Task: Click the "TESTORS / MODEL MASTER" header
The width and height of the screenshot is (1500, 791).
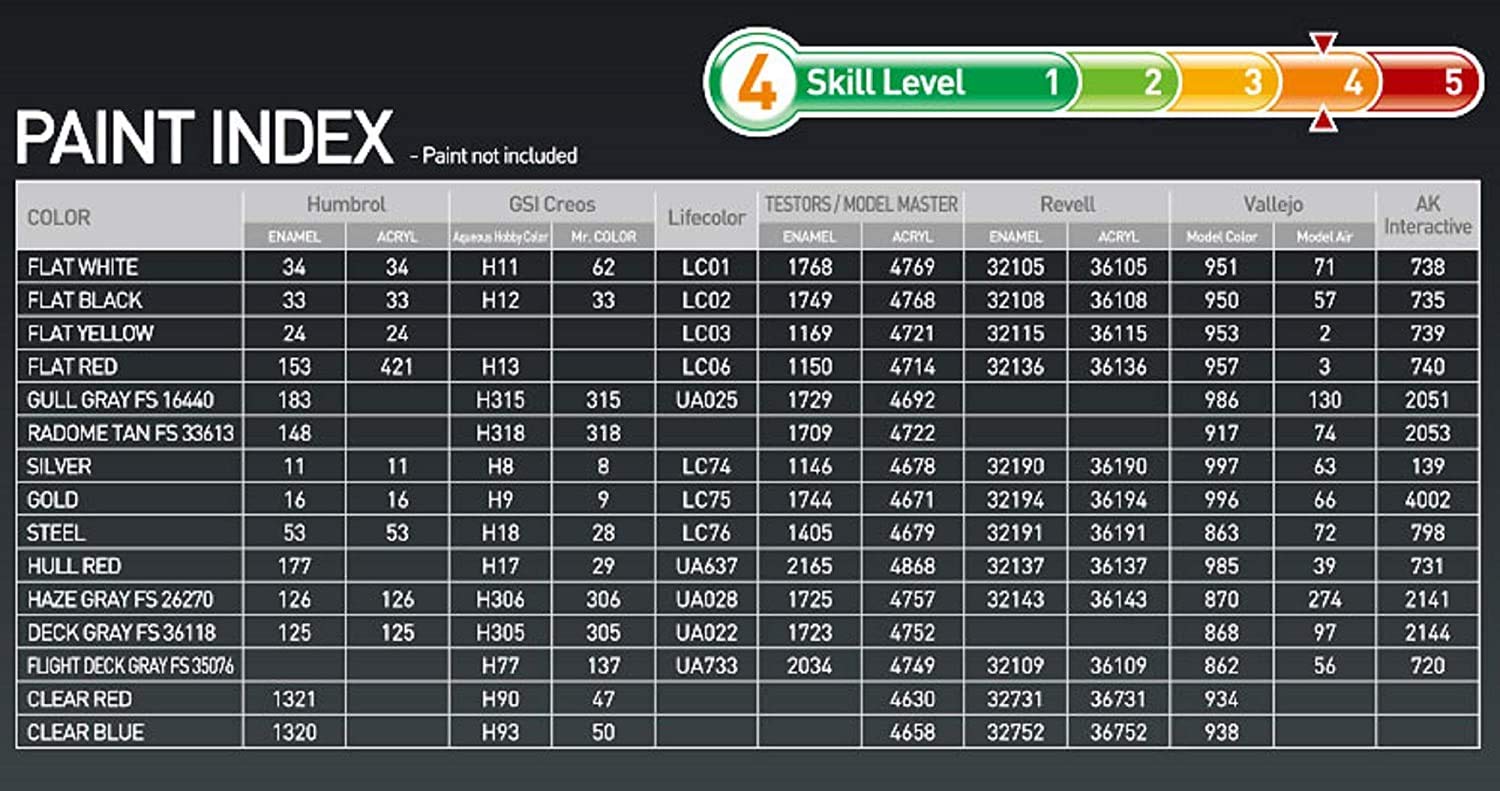Action: [861, 204]
